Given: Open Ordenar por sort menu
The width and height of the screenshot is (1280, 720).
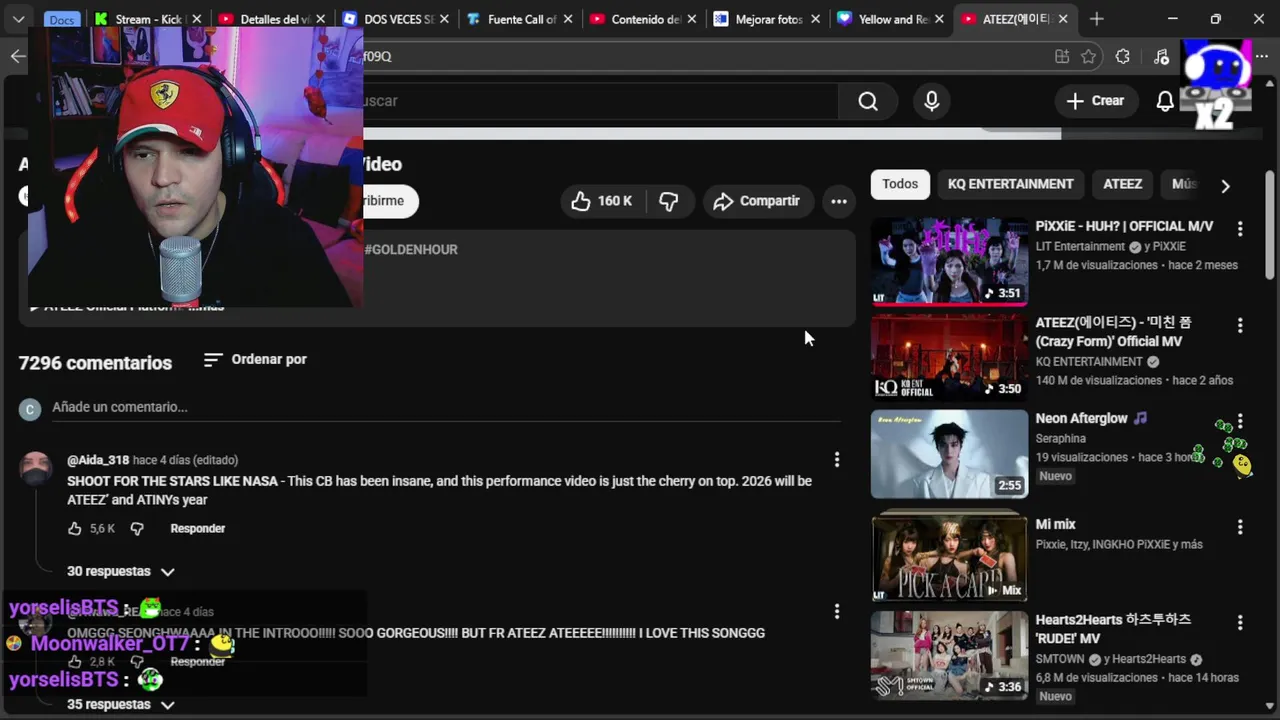Looking at the screenshot, I should 255,359.
